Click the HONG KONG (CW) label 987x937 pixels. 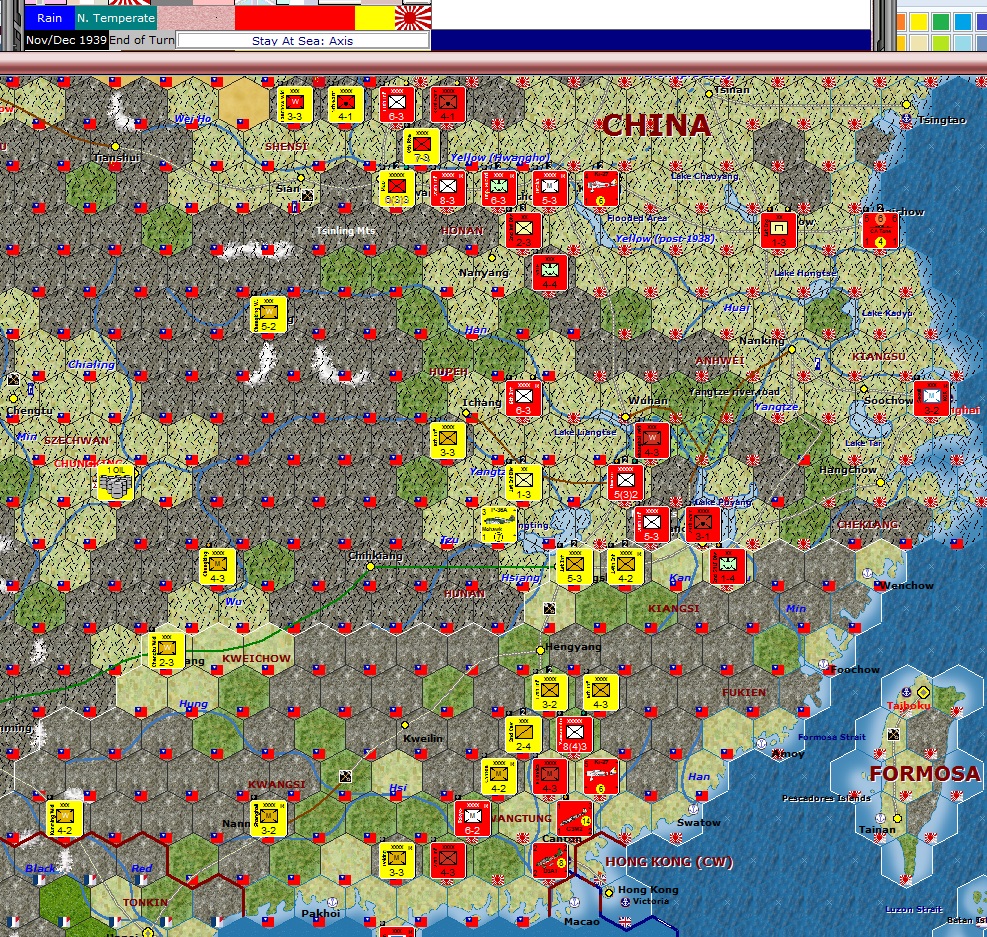click(669, 861)
